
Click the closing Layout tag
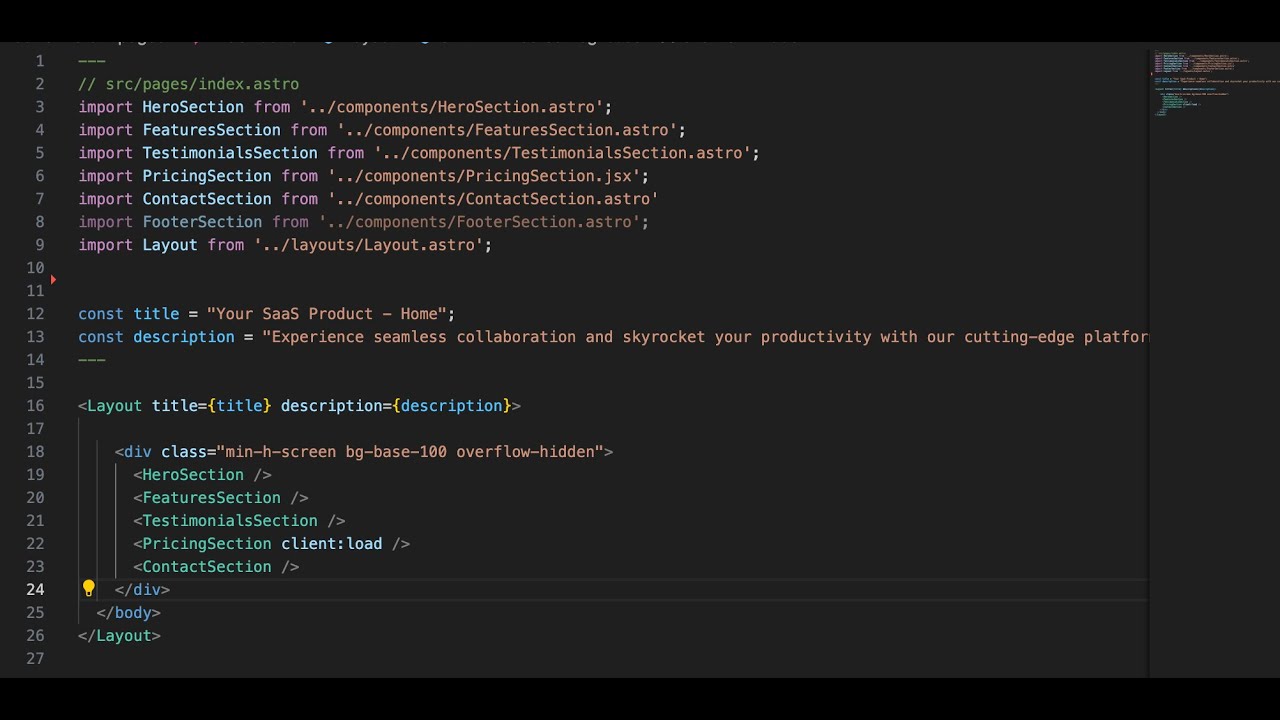pos(120,636)
